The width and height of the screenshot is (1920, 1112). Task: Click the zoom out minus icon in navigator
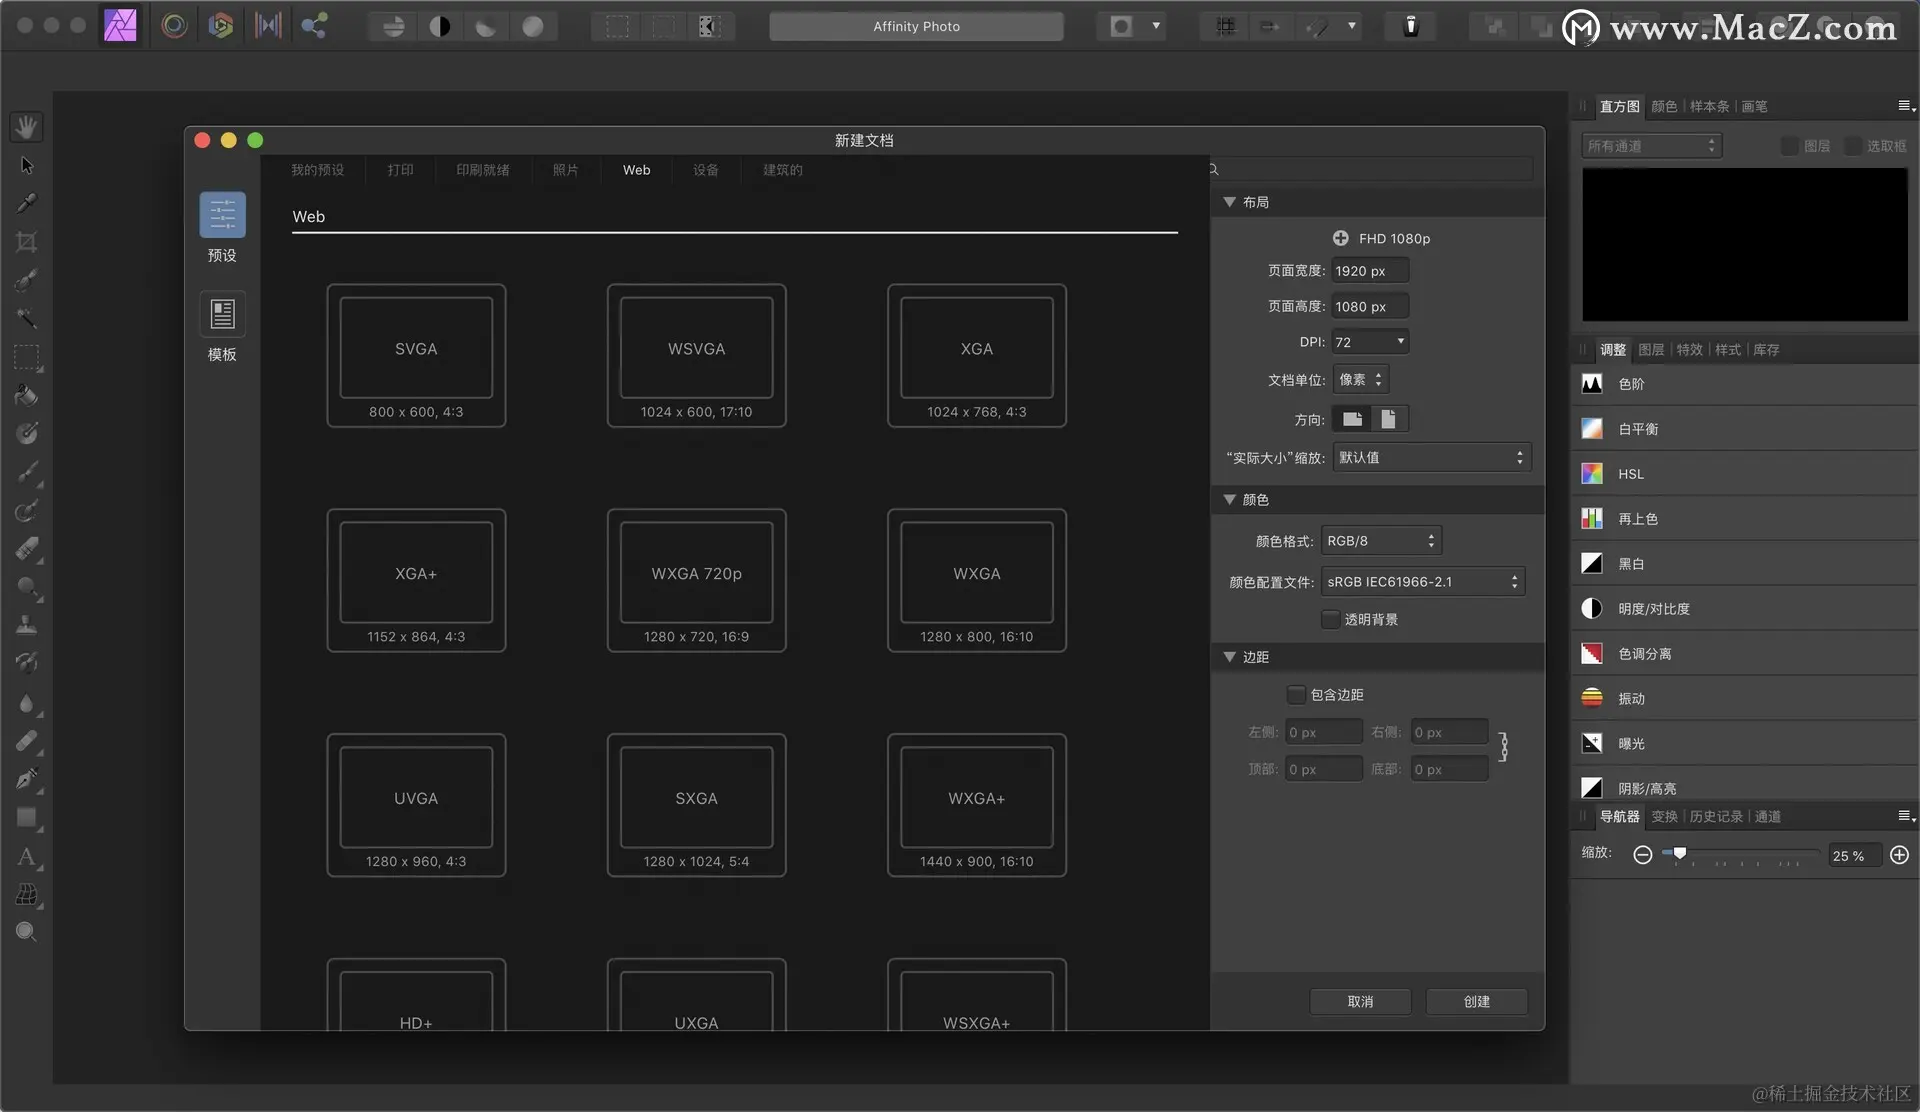(x=1642, y=855)
